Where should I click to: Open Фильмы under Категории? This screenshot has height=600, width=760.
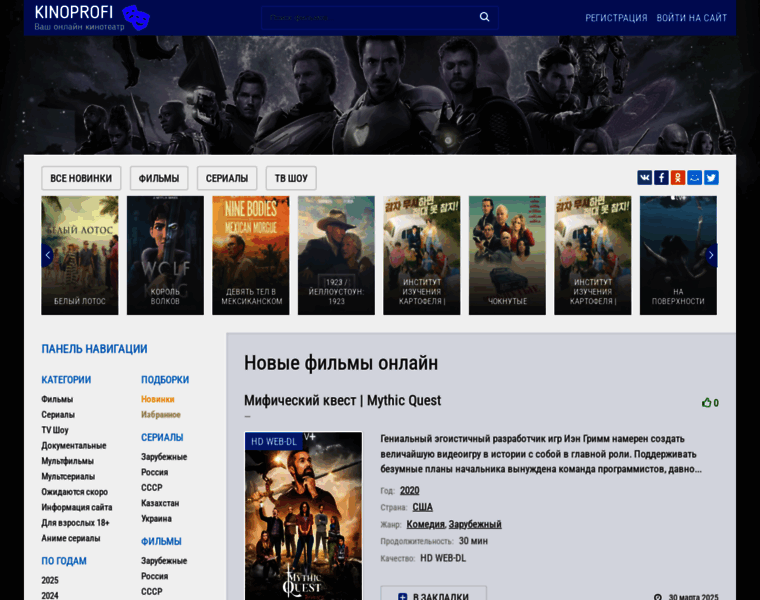point(57,399)
